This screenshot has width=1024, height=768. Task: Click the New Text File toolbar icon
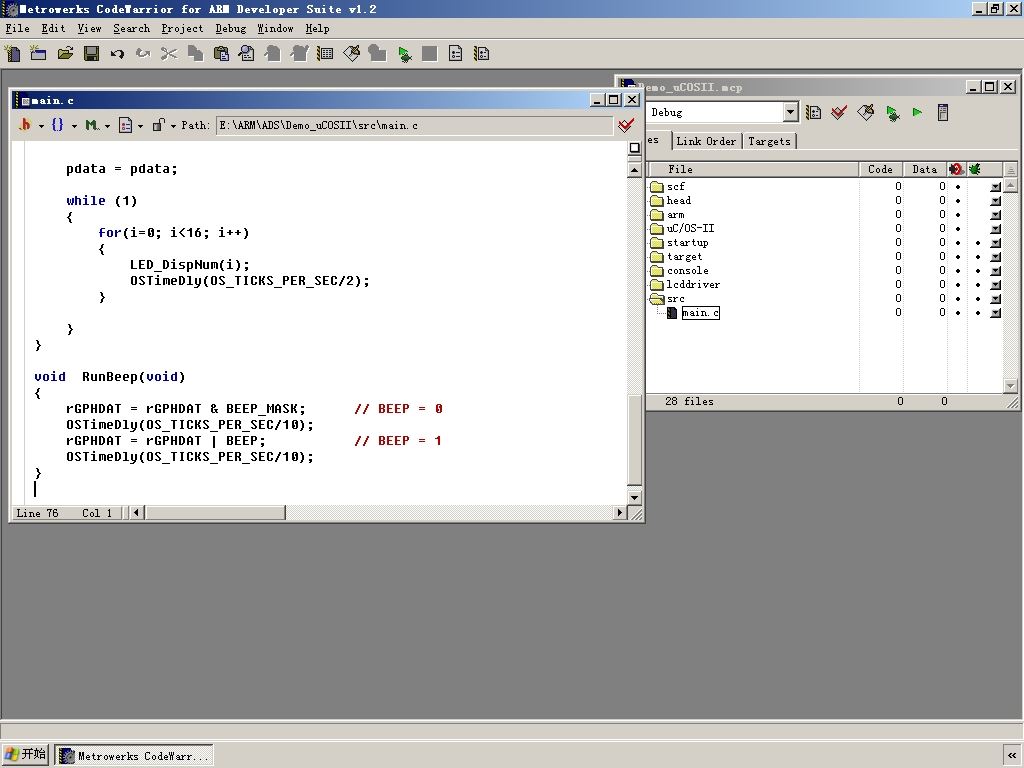pyautogui.click(x=12, y=54)
